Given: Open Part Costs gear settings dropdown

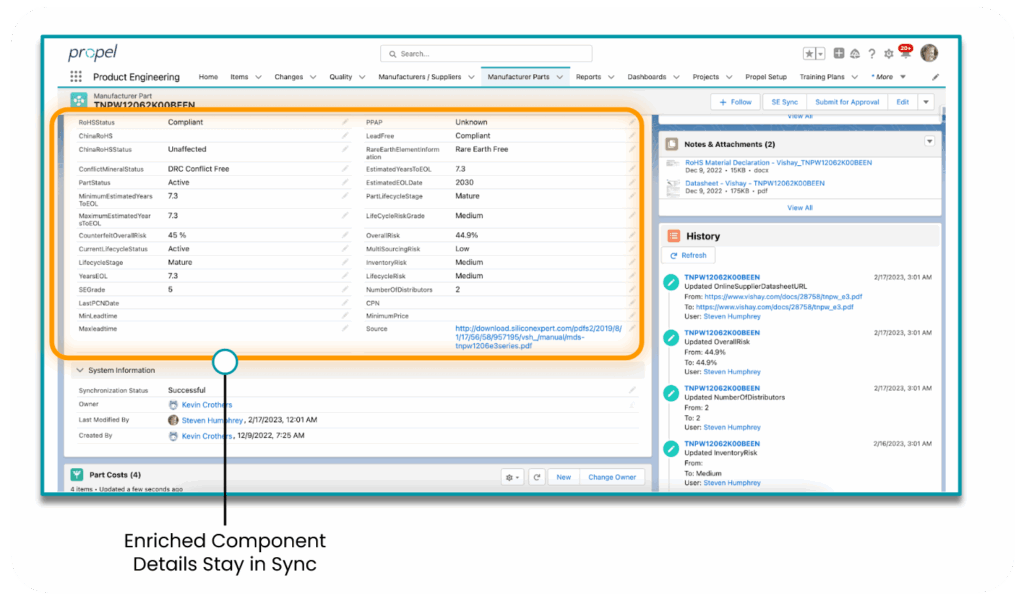Looking at the screenshot, I should (512, 478).
